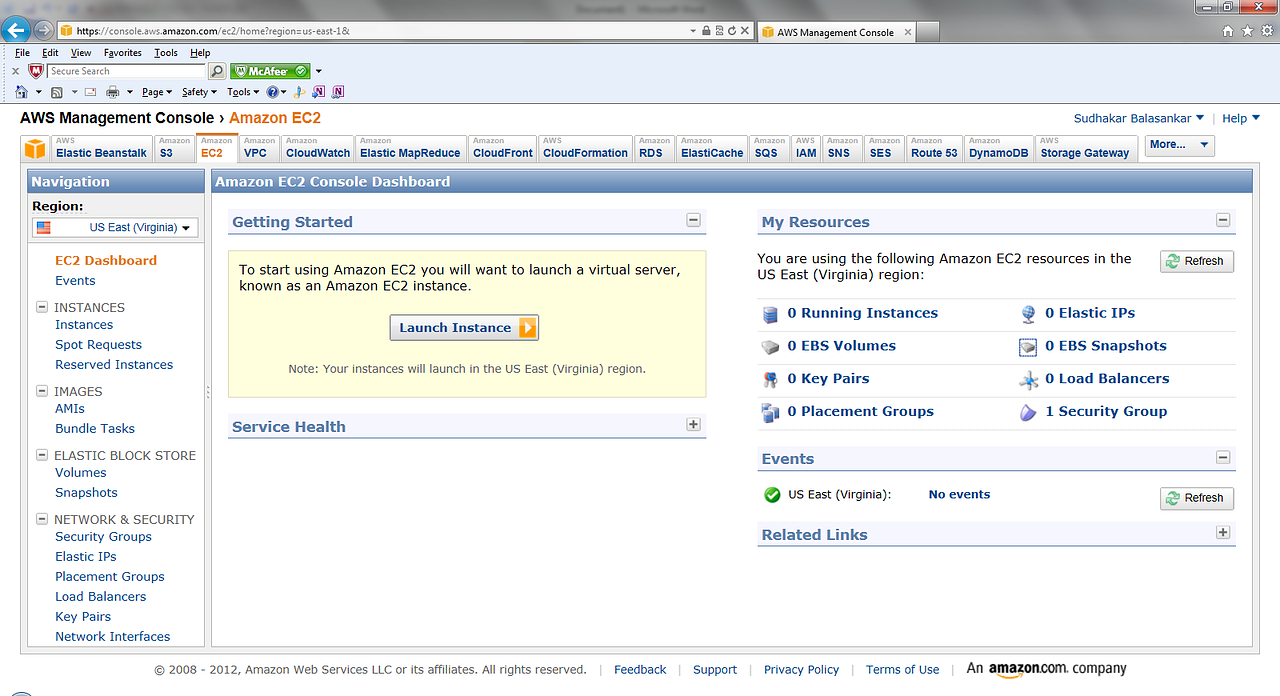
Task: Open the Safety command bar menu
Action: [x=199, y=92]
